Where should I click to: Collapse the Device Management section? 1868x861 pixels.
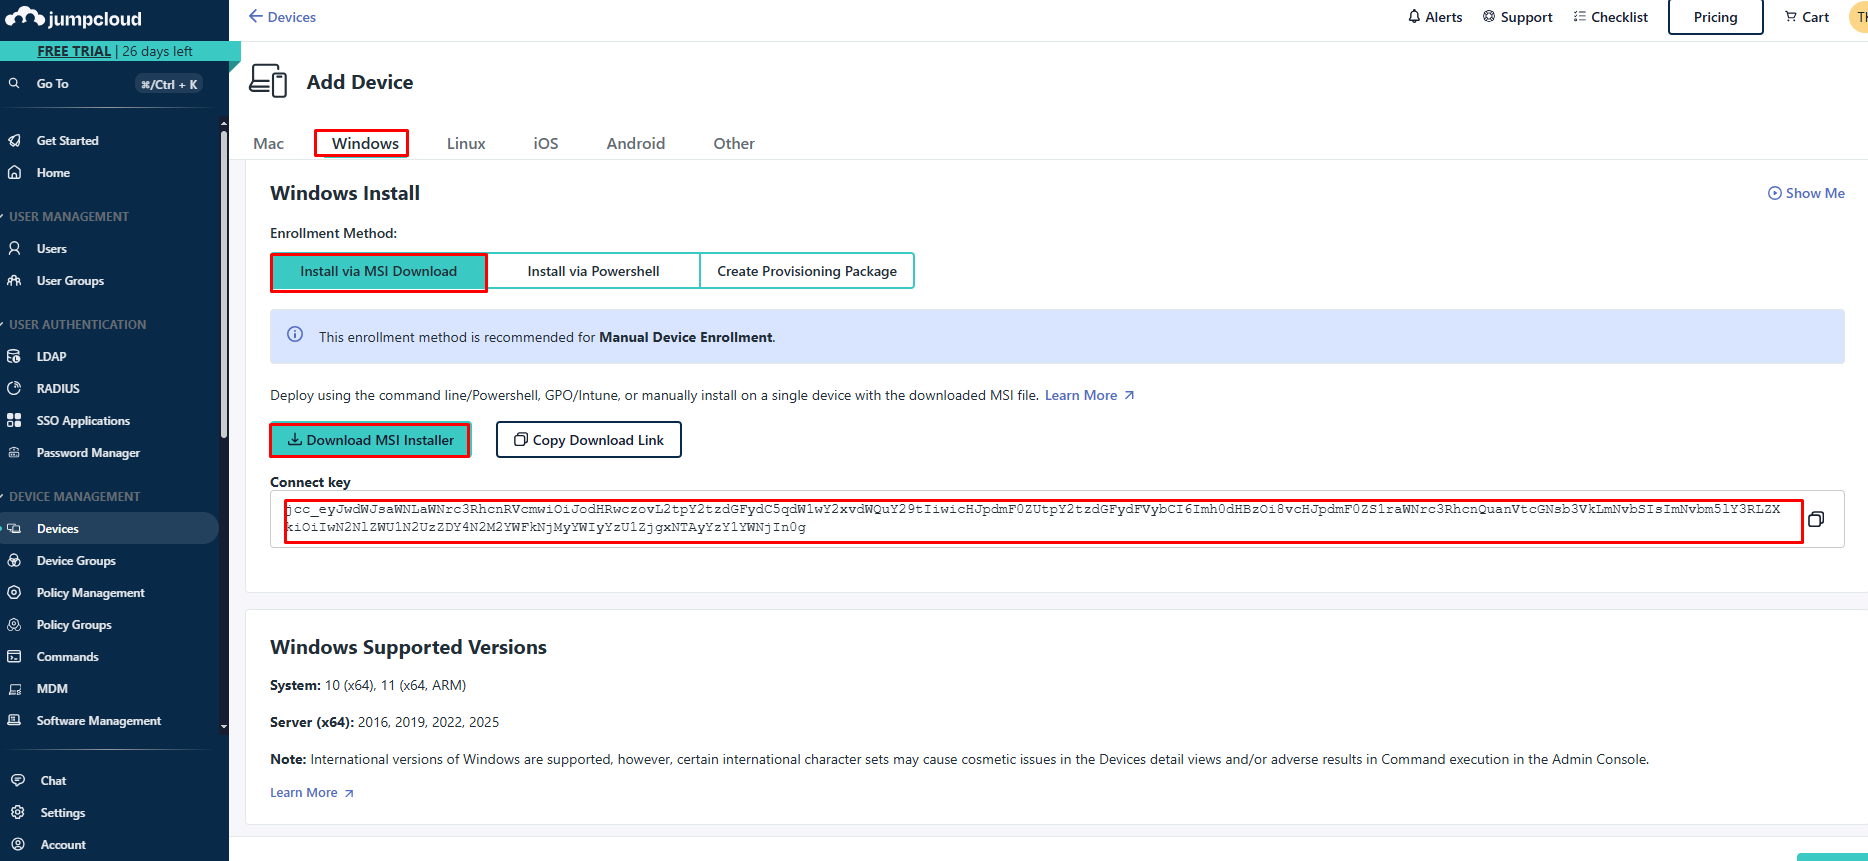[x=71, y=497]
